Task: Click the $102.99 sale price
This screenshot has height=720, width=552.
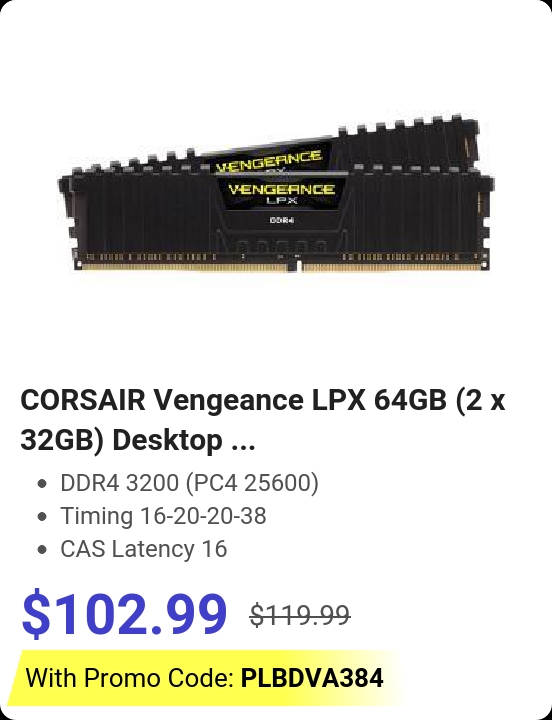Action: click(x=124, y=614)
